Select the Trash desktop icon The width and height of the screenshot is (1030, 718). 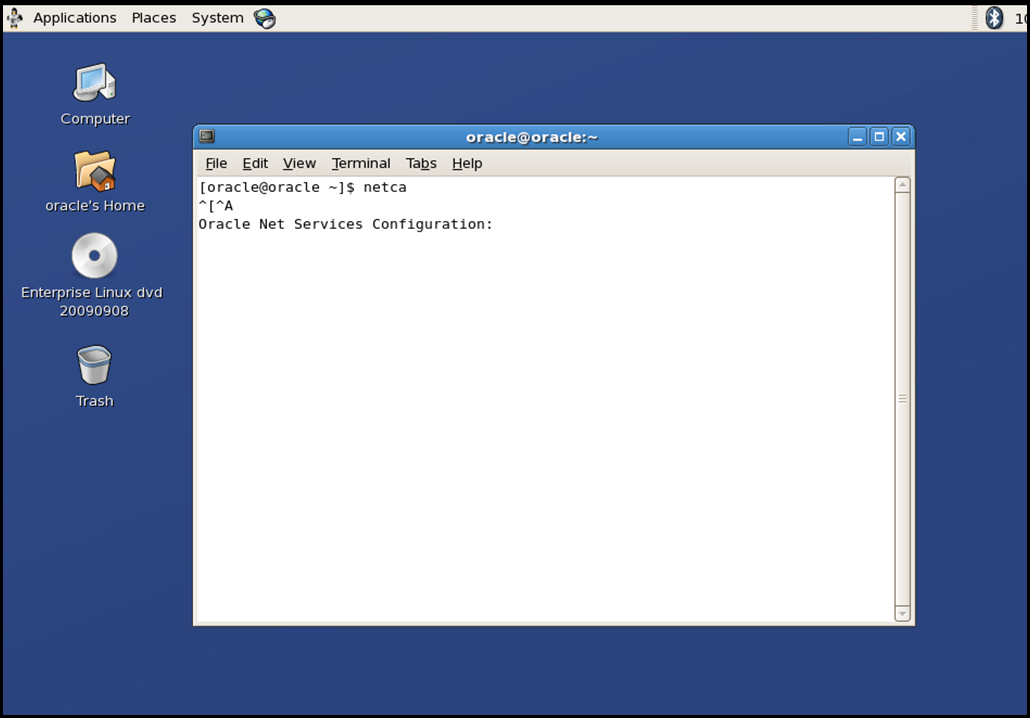click(95, 365)
